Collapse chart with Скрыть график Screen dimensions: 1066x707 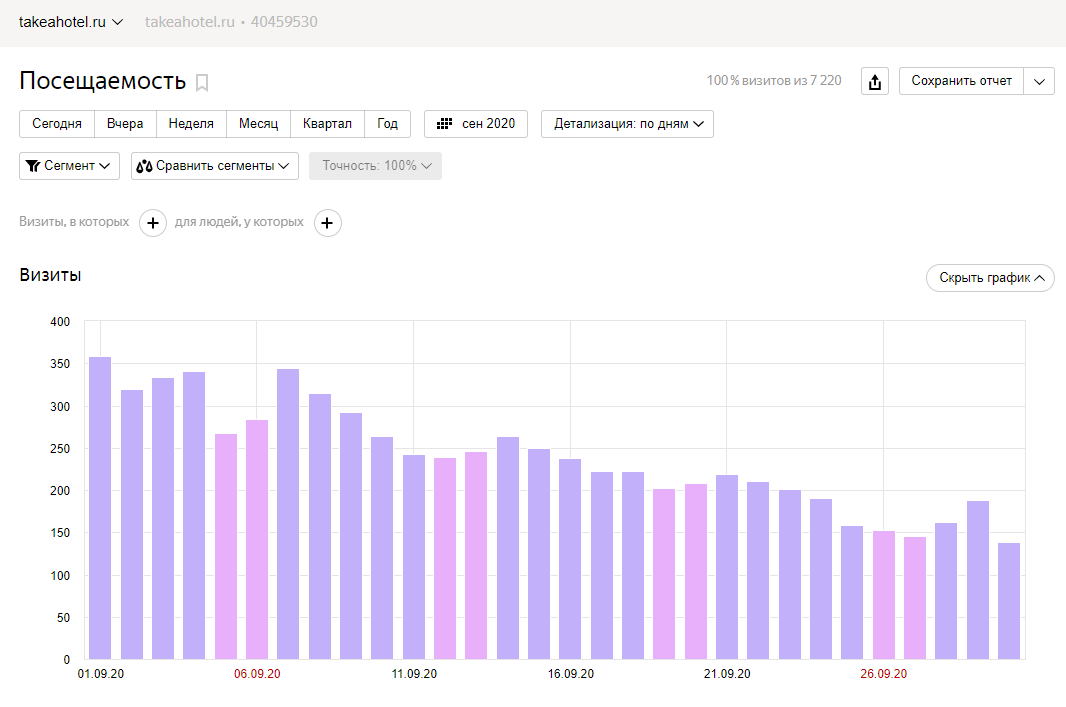[x=990, y=278]
